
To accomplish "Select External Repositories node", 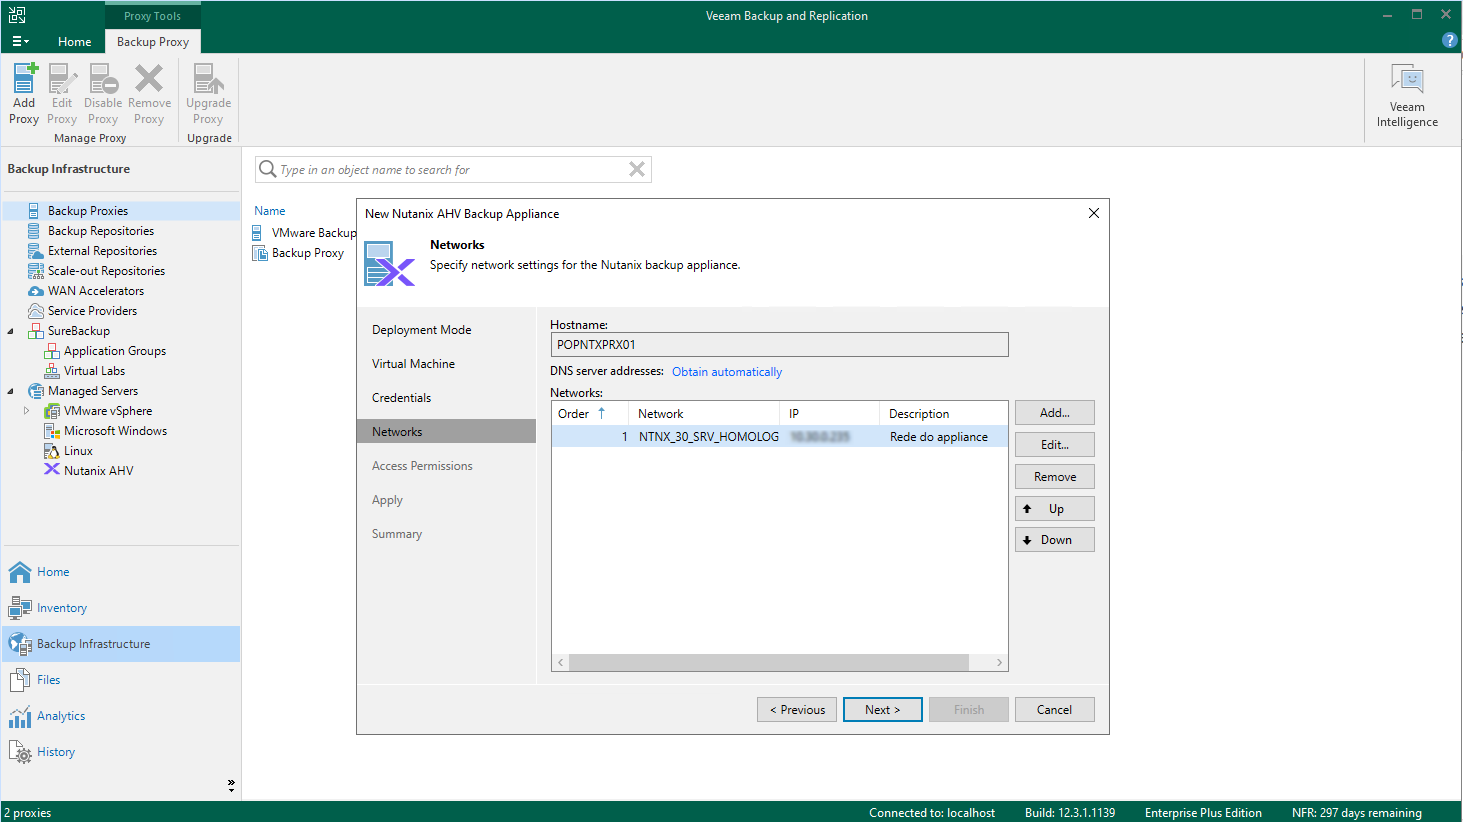I will click(x=102, y=251).
